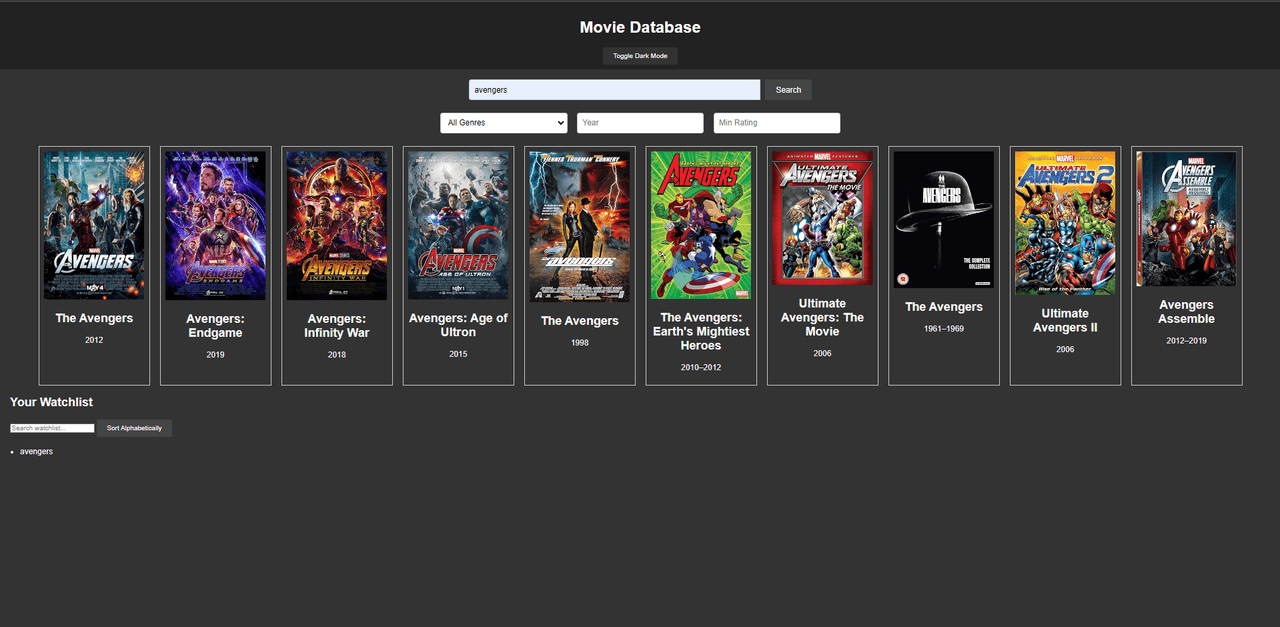The width and height of the screenshot is (1280, 627).
Task: Click the Avengers: Endgame poster
Action: [x=215, y=225]
